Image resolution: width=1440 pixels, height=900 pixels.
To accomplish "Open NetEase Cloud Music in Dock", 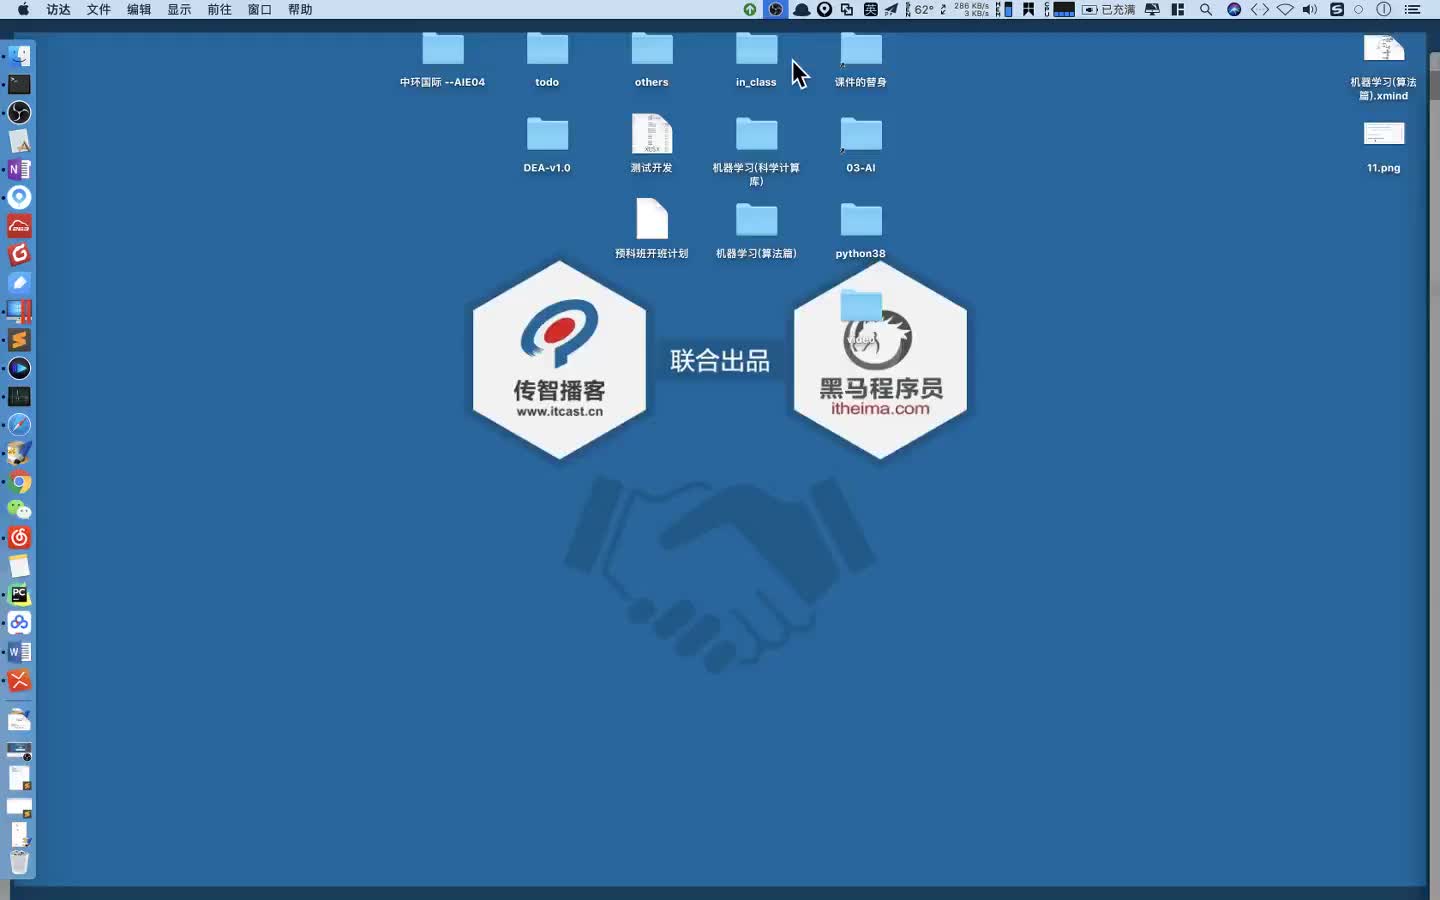I will pos(19,538).
